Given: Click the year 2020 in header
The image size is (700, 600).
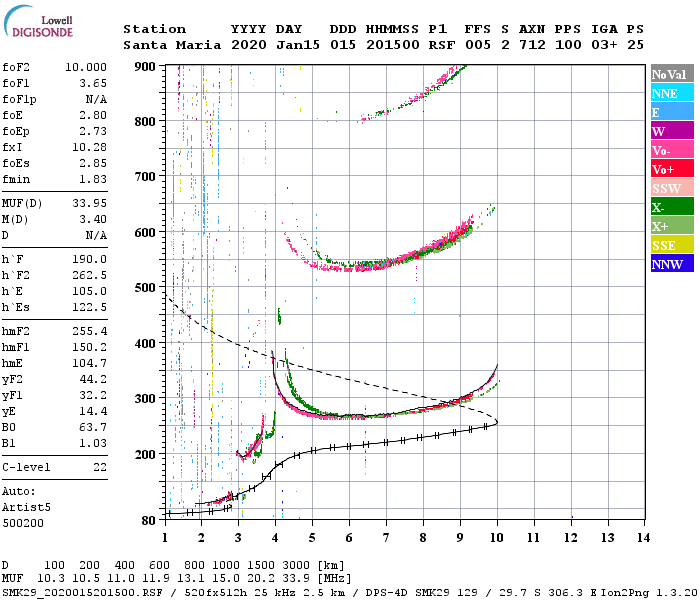Looking at the screenshot, I should pyautogui.click(x=249, y=45).
